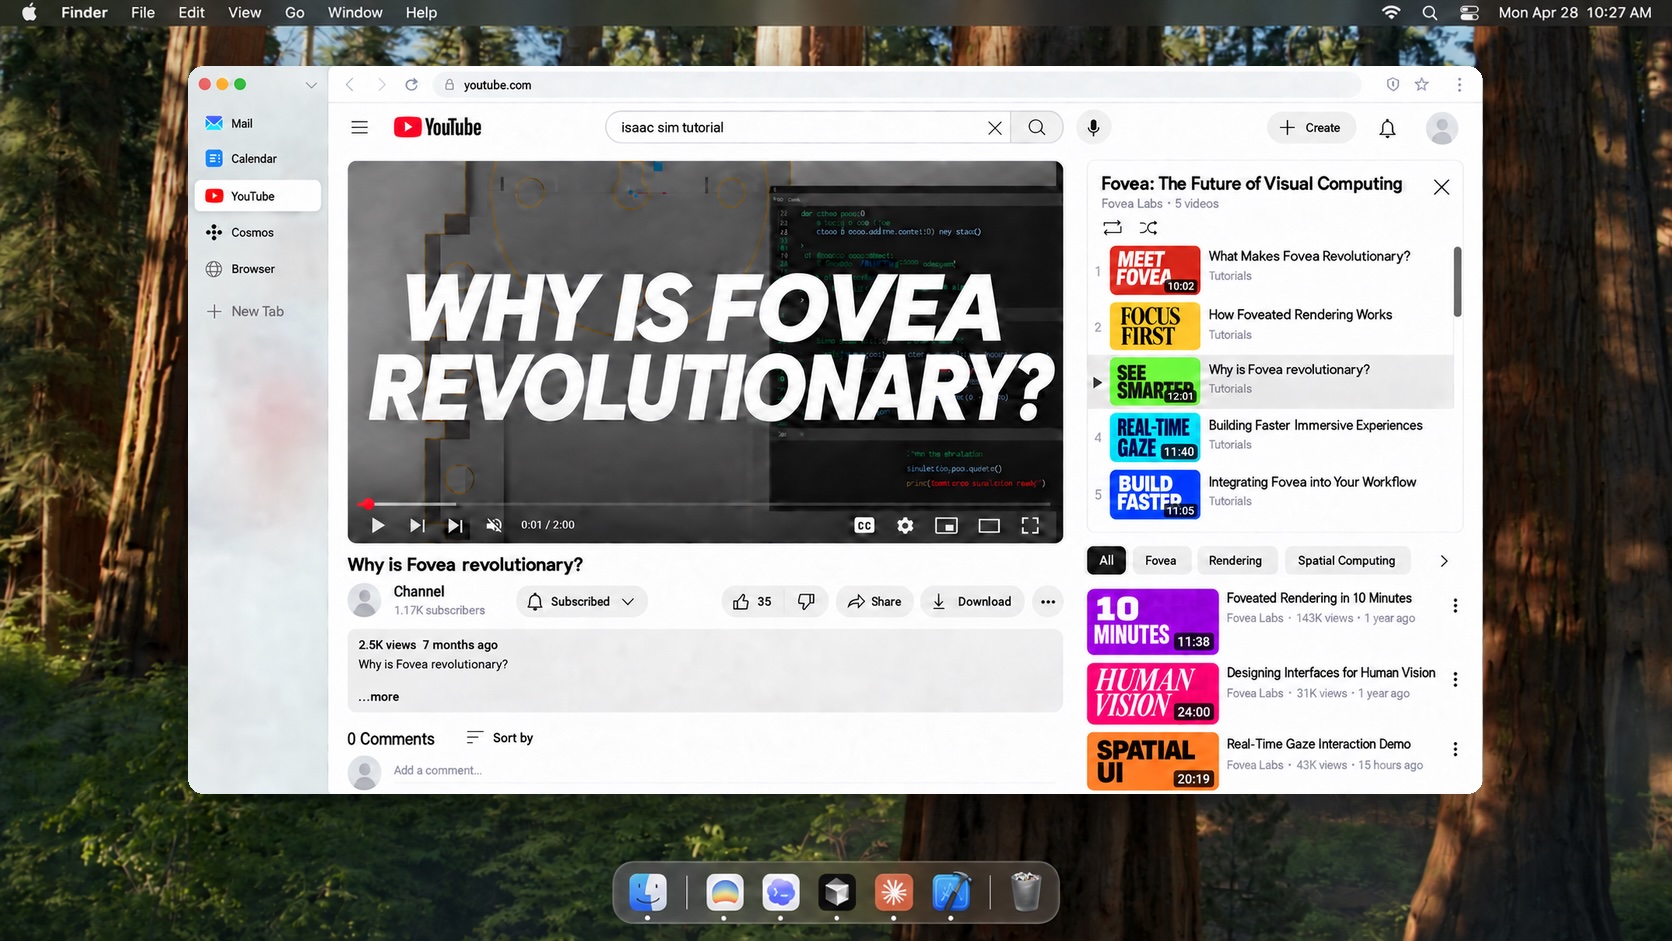Image resolution: width=1672 pixels, height=941 pixels.
Task: Show more filter chips with arrow
Action: pos(1444,561)
